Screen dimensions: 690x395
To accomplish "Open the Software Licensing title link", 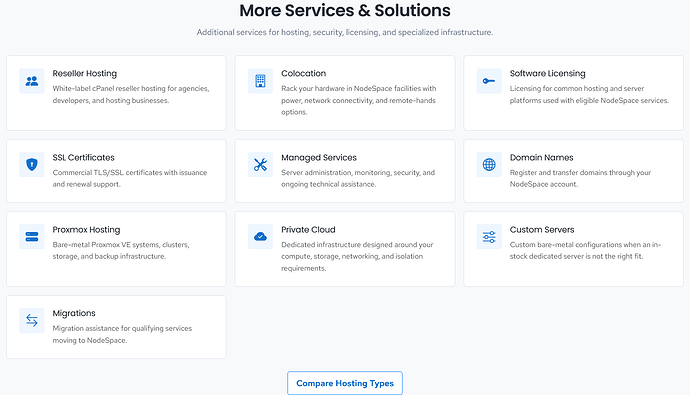I will pyautogui.click(x=547, y=73).
